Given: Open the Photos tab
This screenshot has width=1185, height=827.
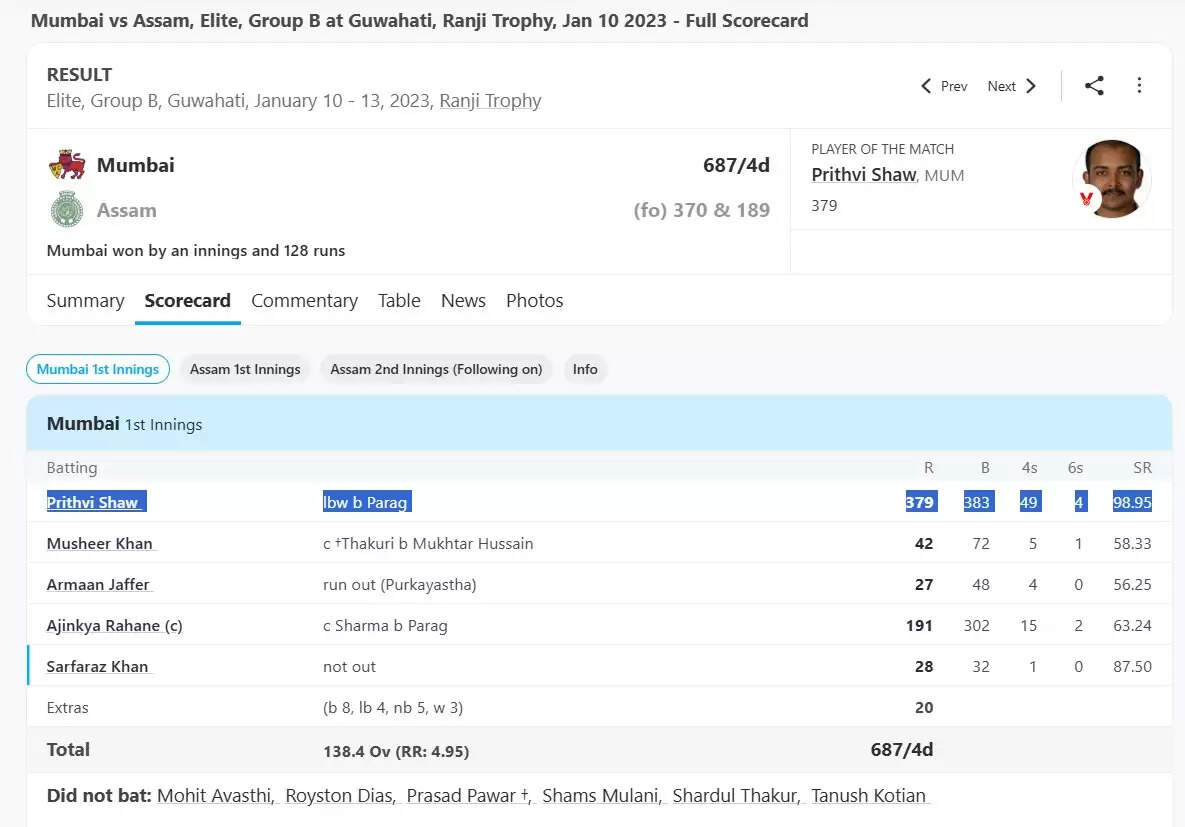Looking at the screenshot, I should 534,301.
